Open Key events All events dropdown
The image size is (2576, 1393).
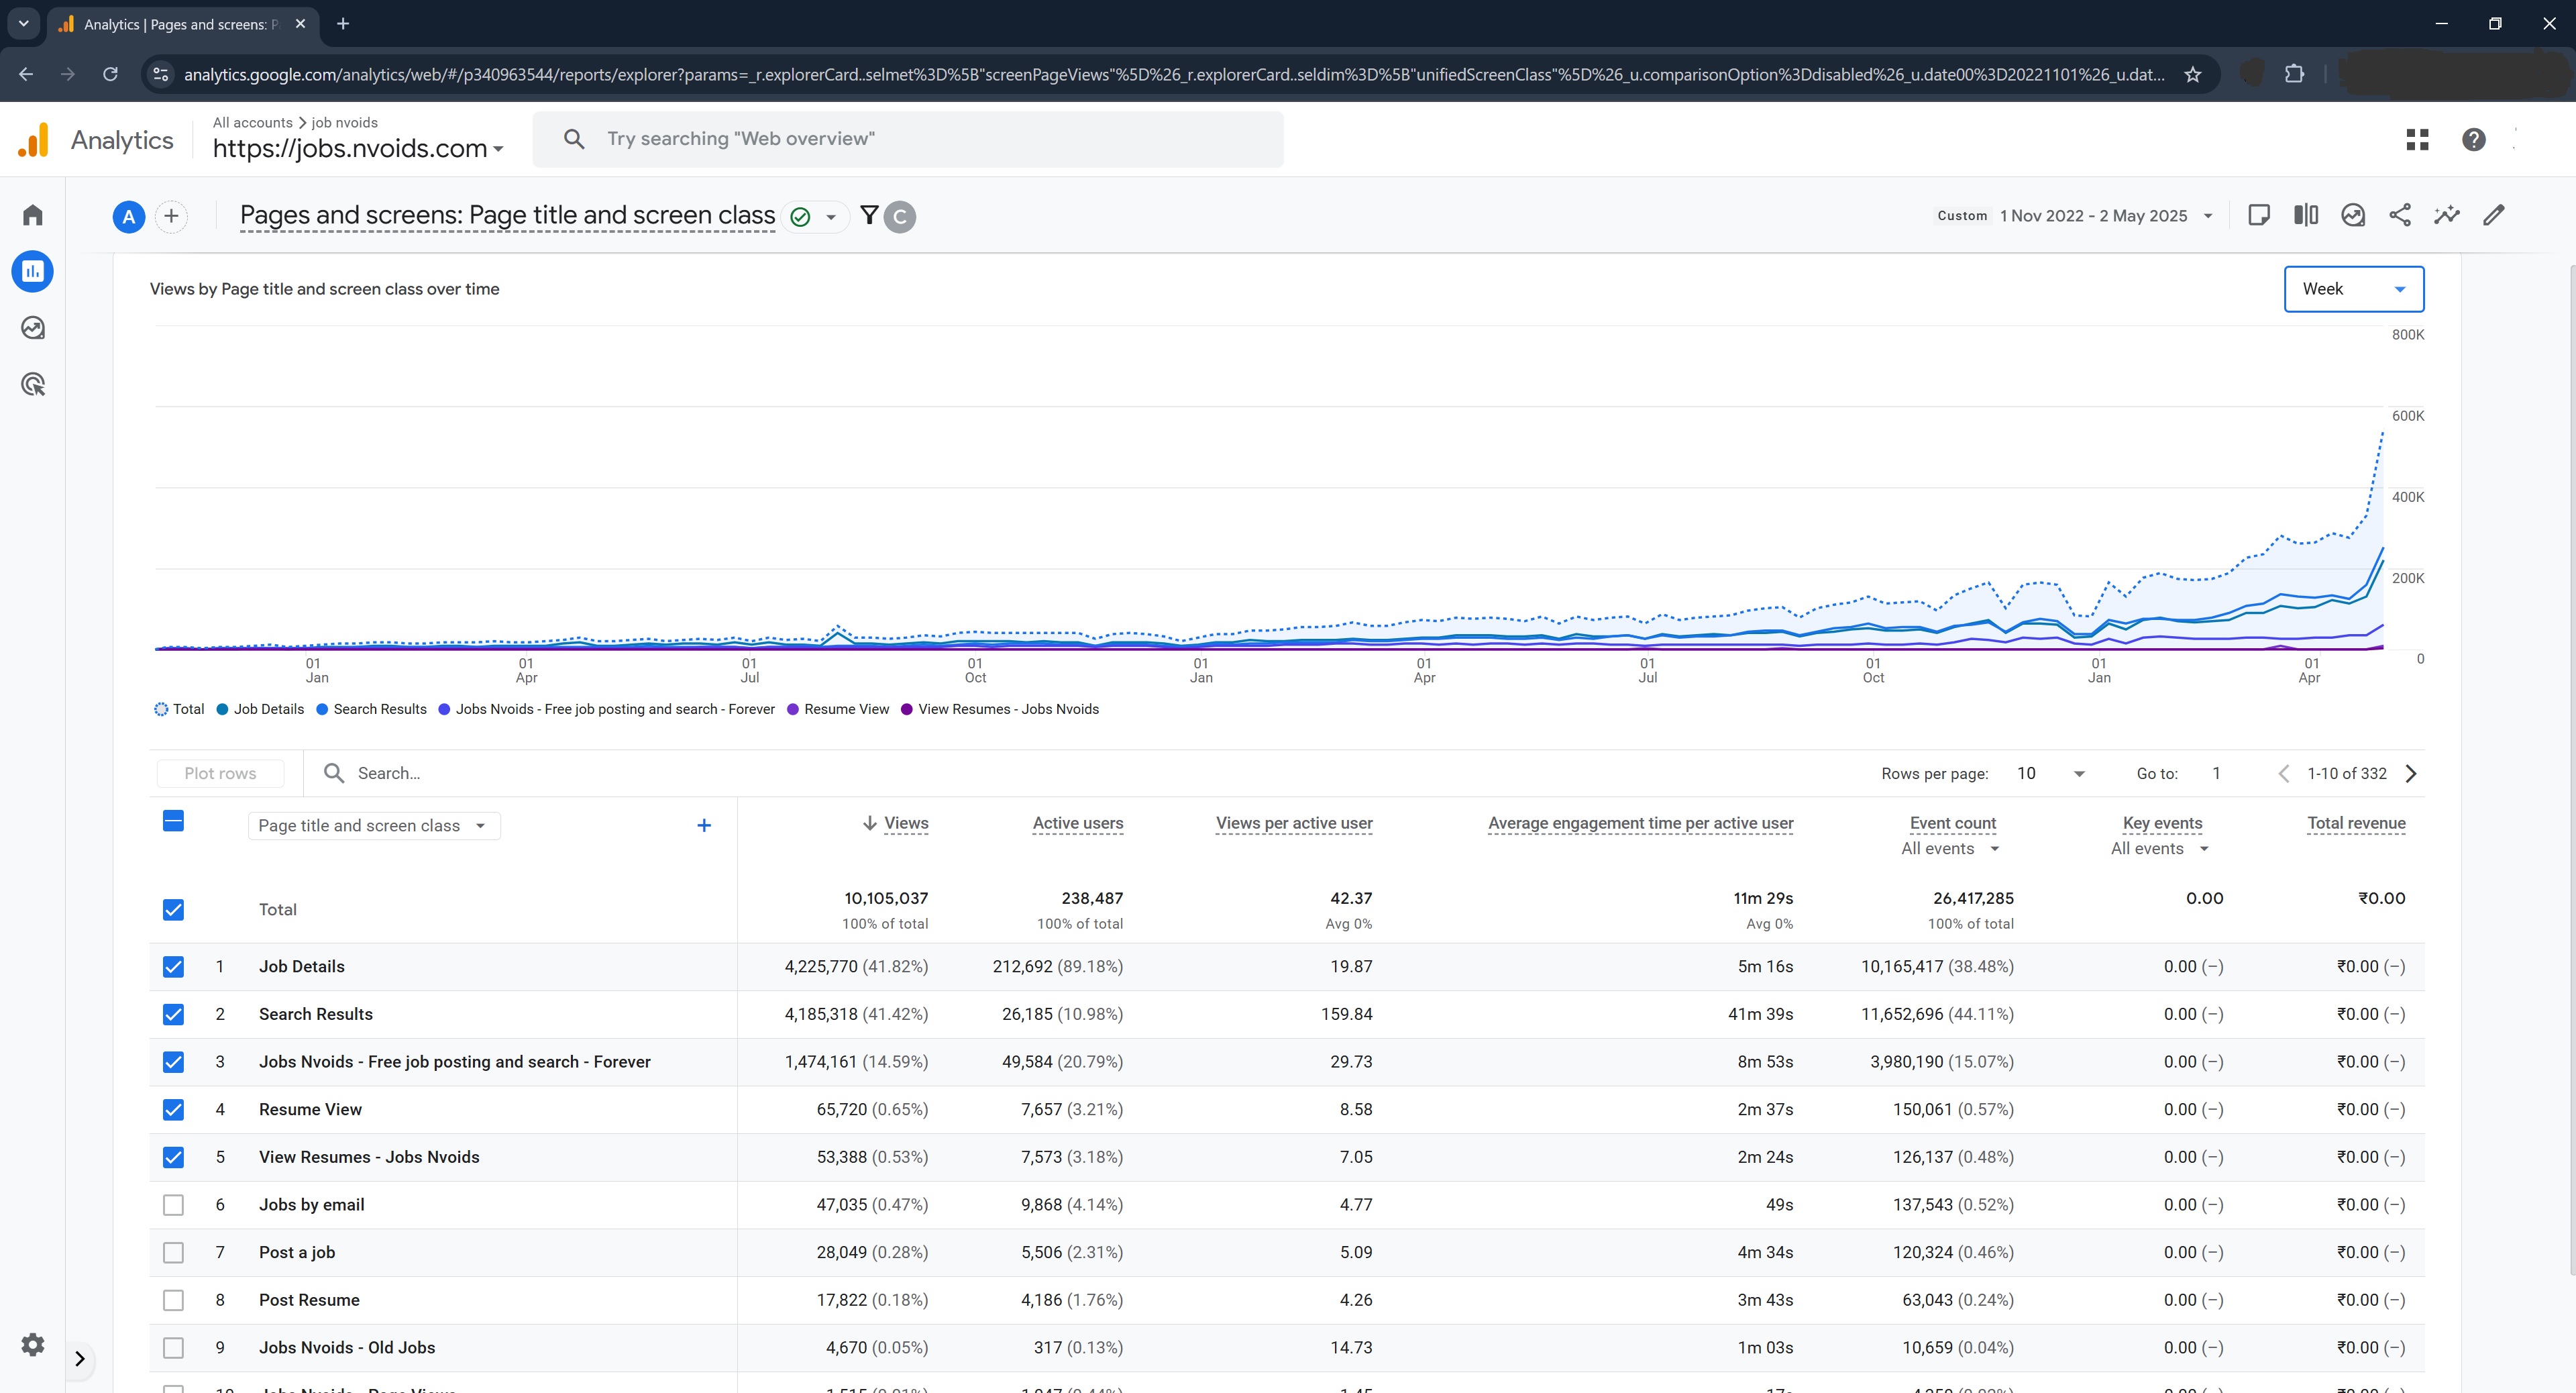[2159, 849]
